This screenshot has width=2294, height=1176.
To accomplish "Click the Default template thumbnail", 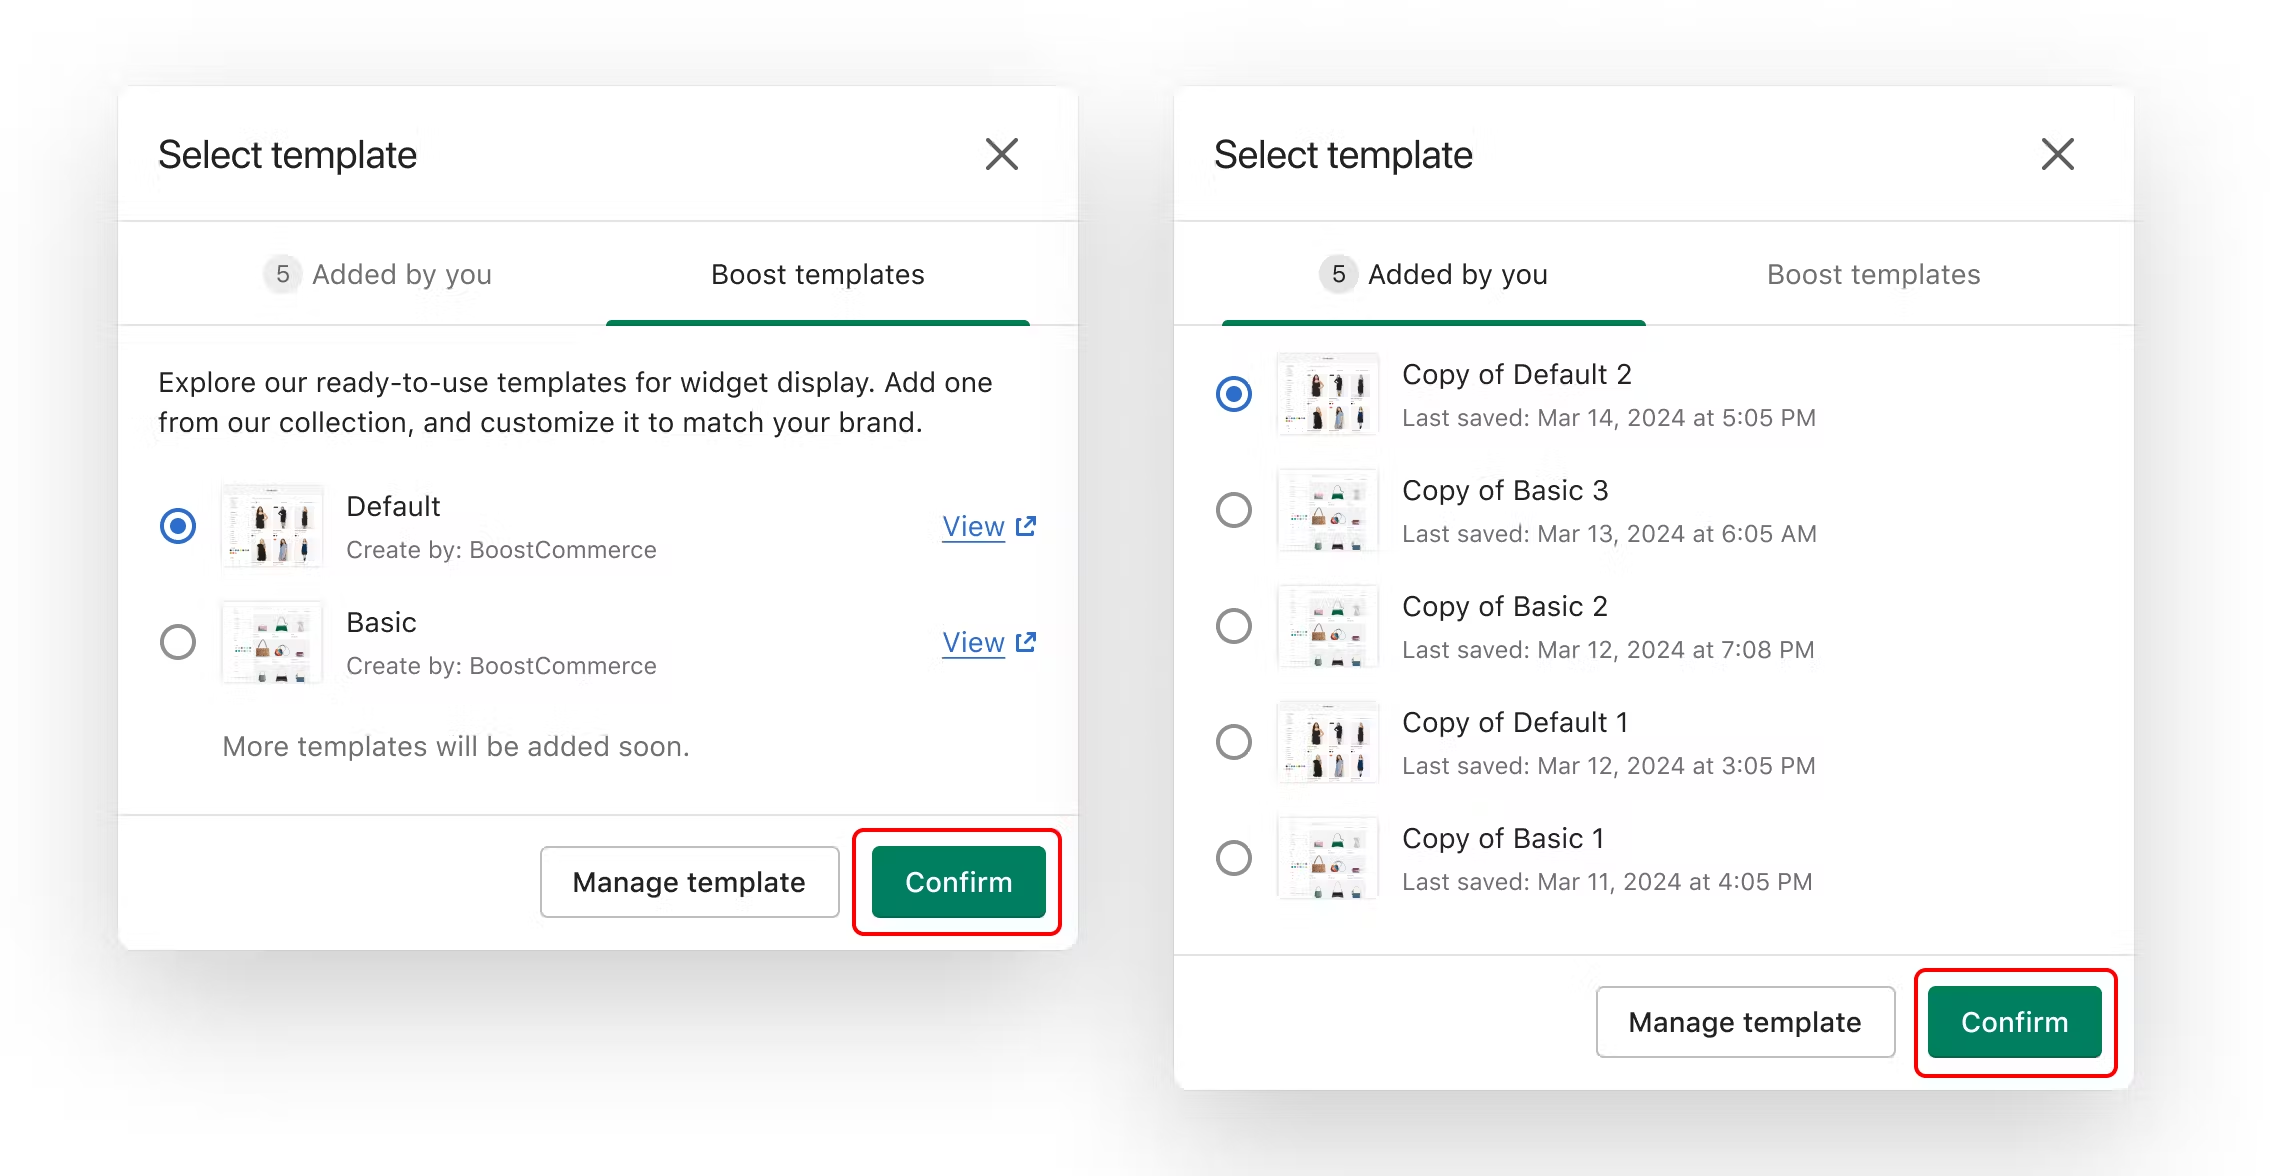I will [272, 526].
